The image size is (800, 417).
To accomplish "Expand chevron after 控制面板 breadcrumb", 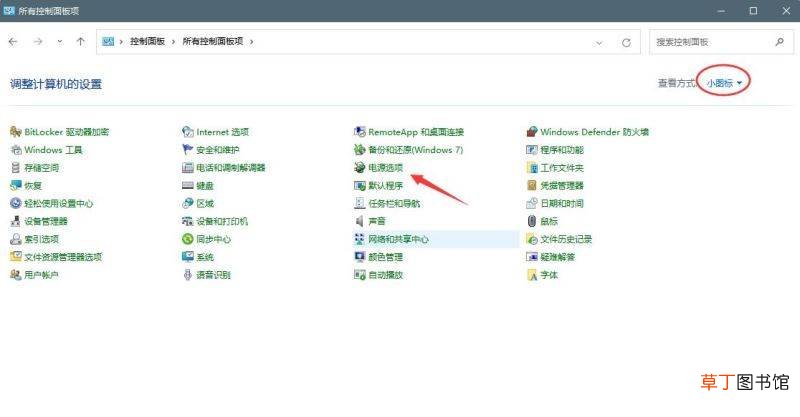I will (x=173, y=42).
